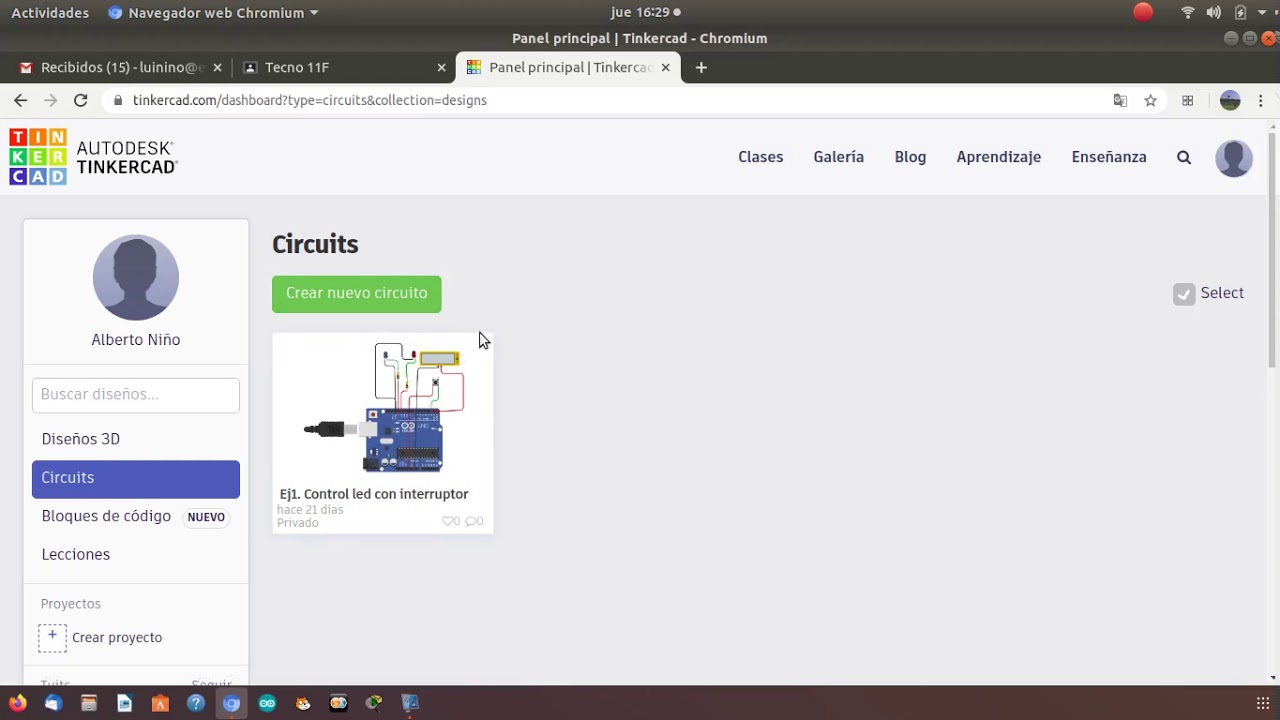Open circuit thumbnail Ej1. Control led
This screenshot has height=720, width=1280.
(383, 408)
